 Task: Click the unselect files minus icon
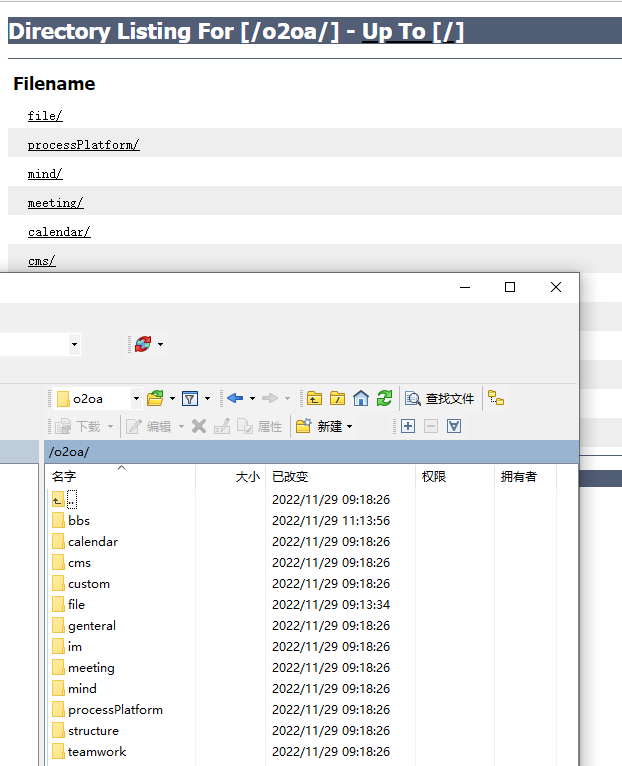(x=431, y=426)
